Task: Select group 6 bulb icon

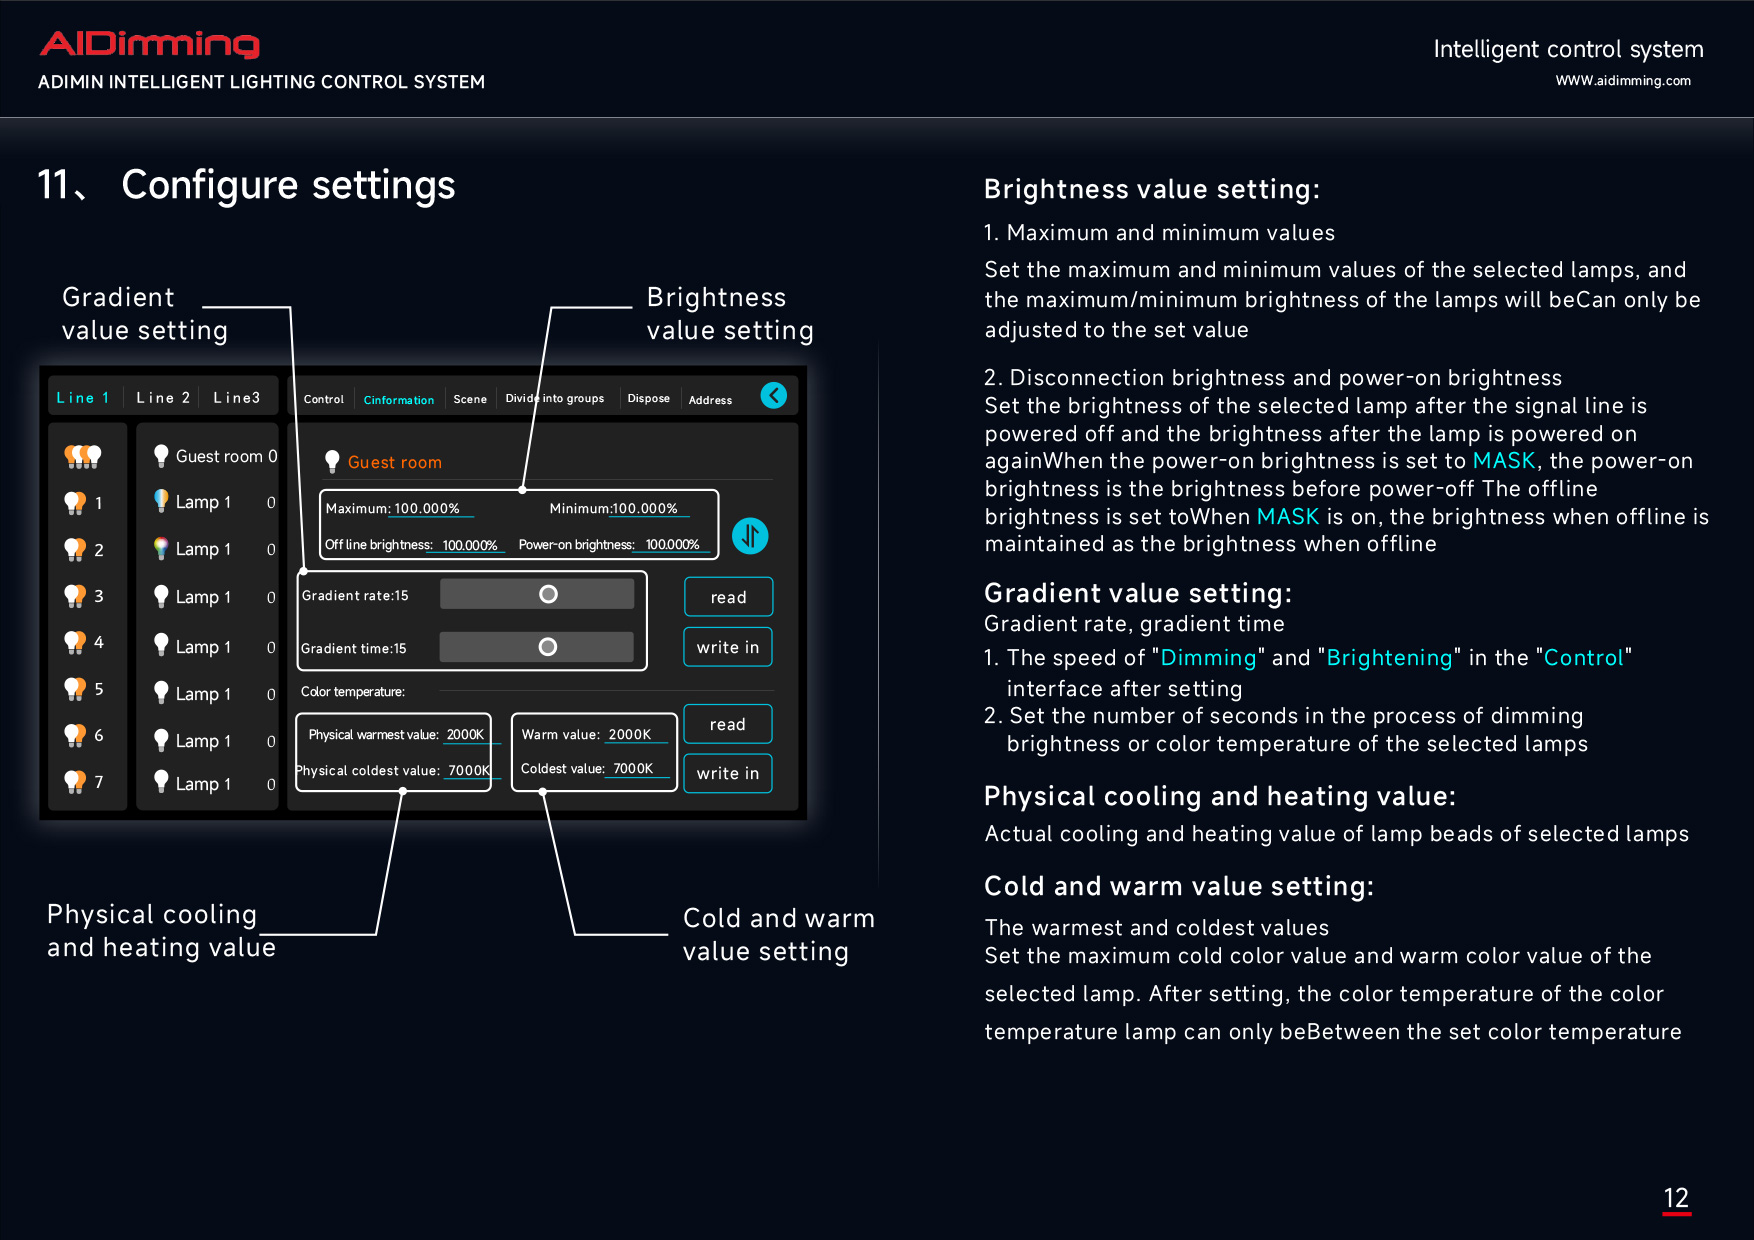Action: pyautogui.click(x=75, y=735)
